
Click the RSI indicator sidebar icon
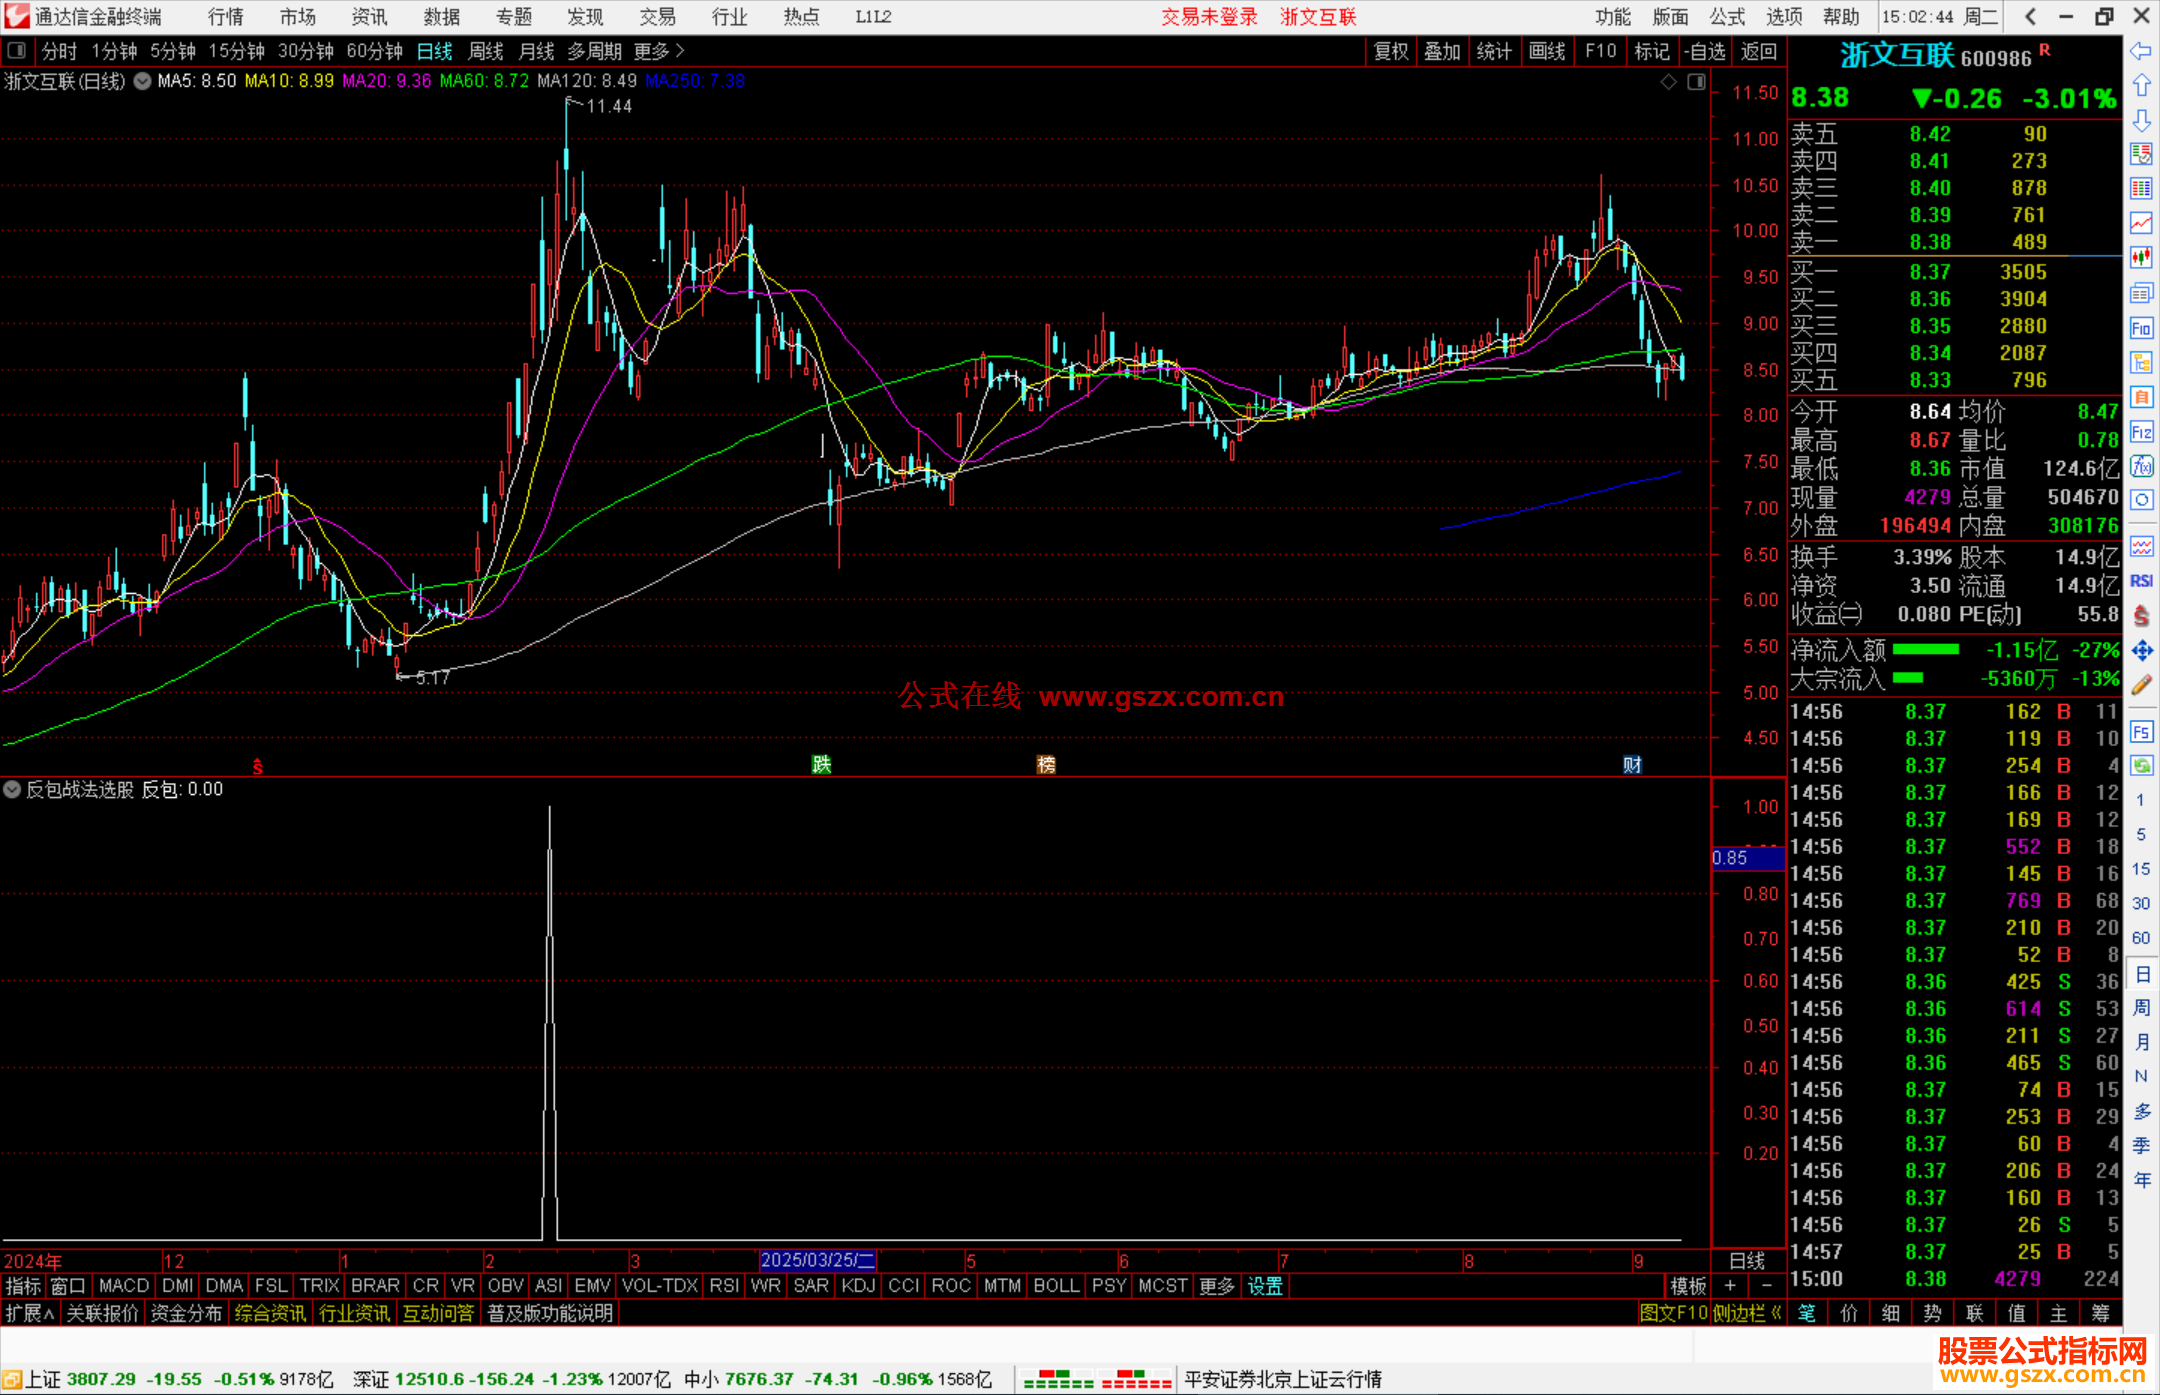click(2141, 580)
